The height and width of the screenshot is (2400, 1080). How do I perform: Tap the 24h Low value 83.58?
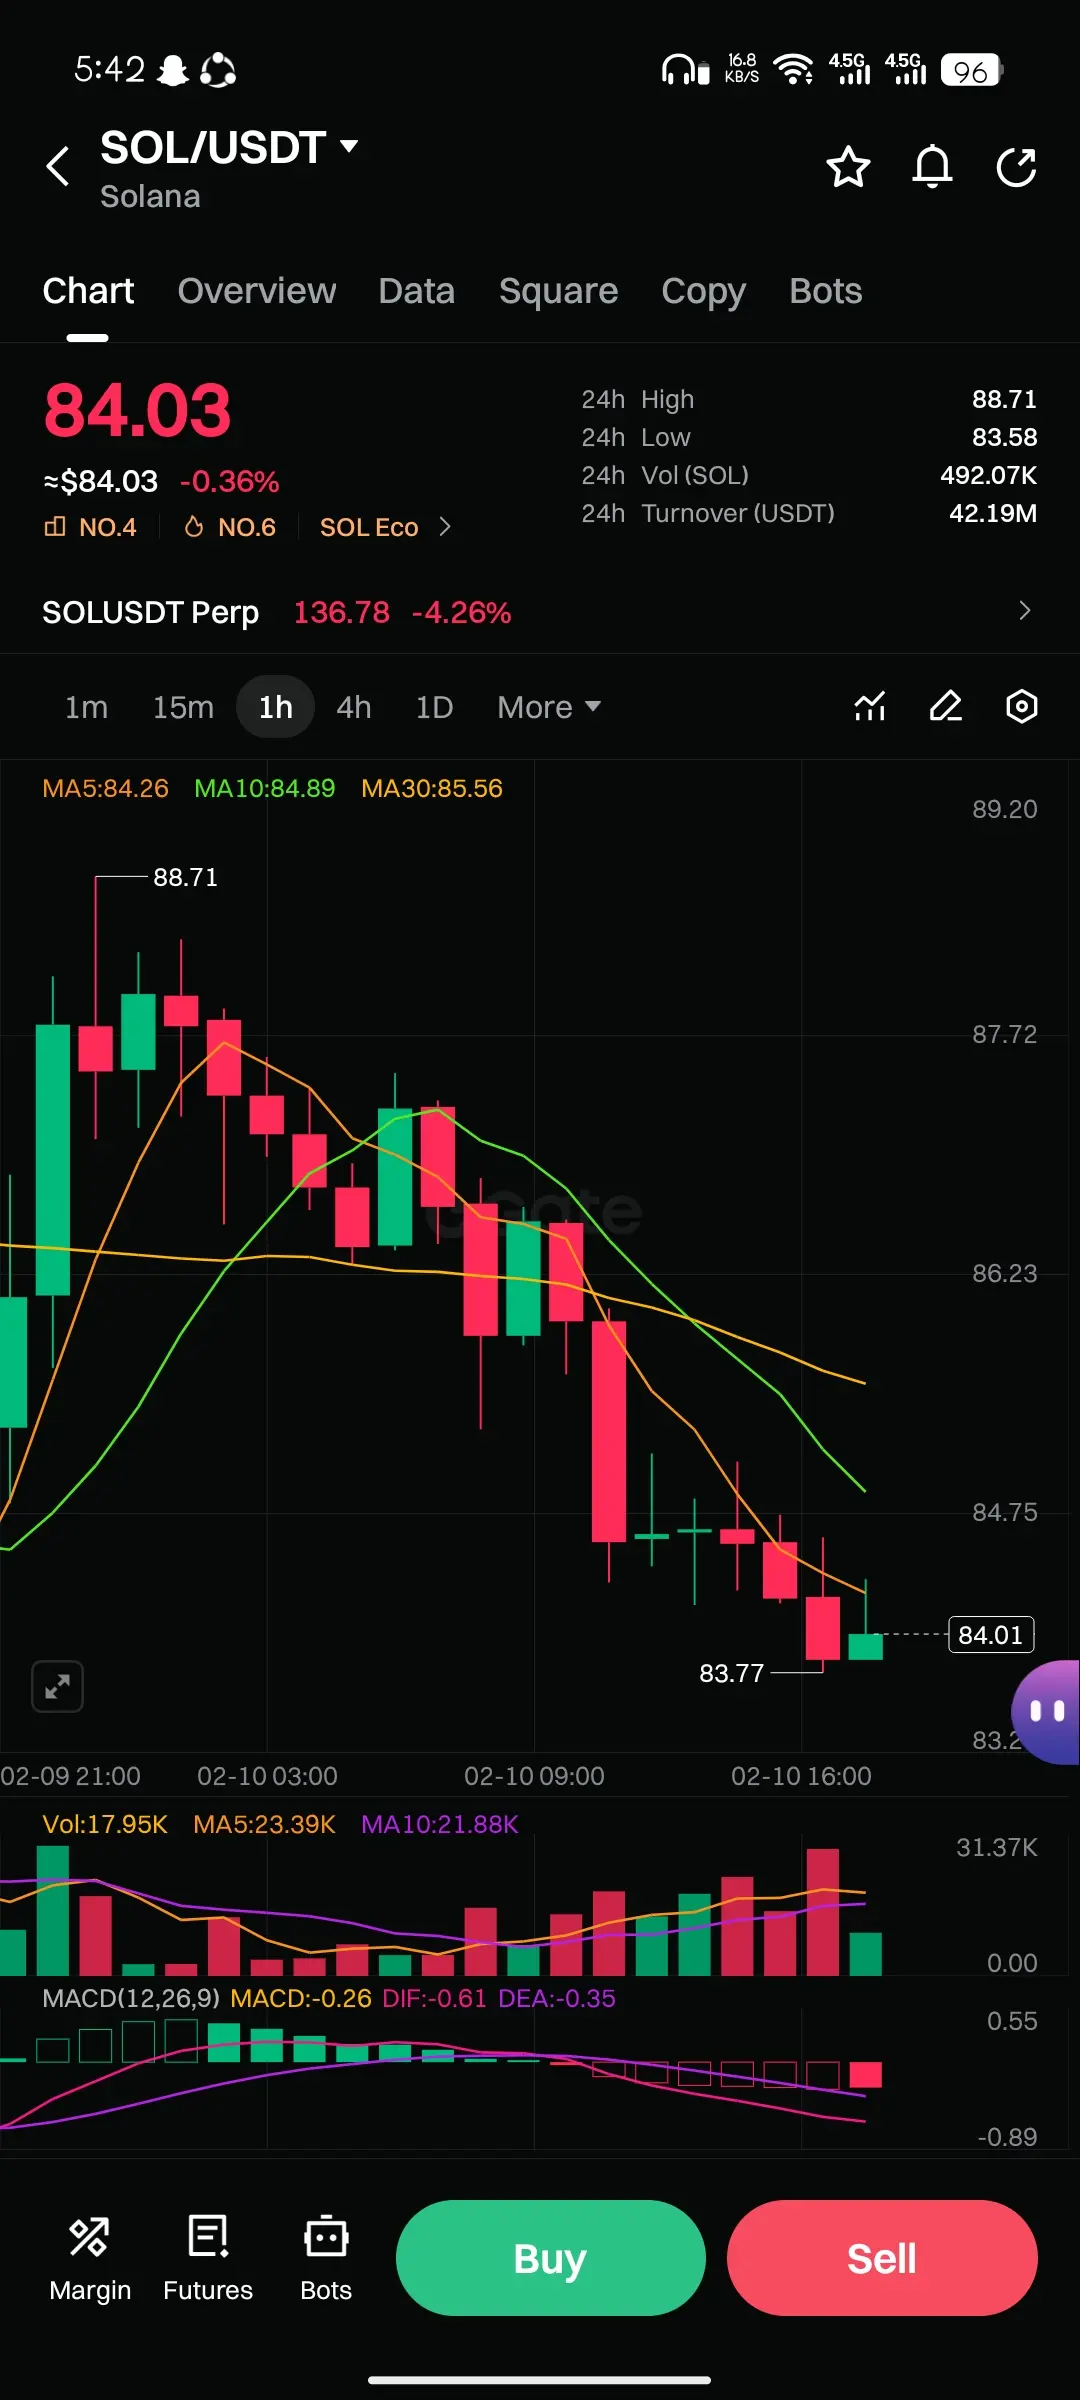1004,437
